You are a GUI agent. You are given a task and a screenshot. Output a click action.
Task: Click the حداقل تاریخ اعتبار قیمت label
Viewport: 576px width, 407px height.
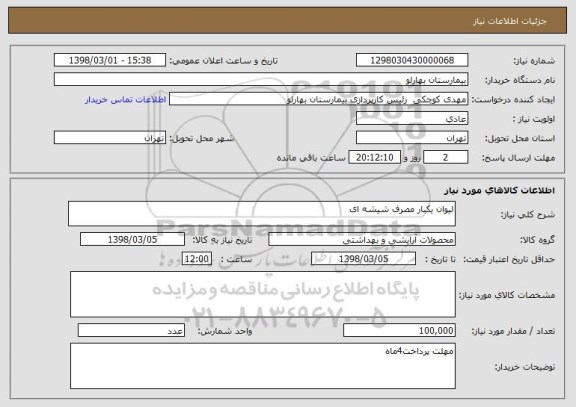[509, 259]
